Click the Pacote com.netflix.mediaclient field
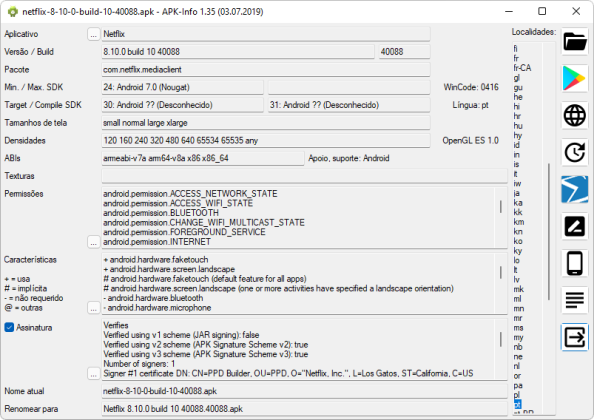 pyautogui.click(x=266, y=70)
